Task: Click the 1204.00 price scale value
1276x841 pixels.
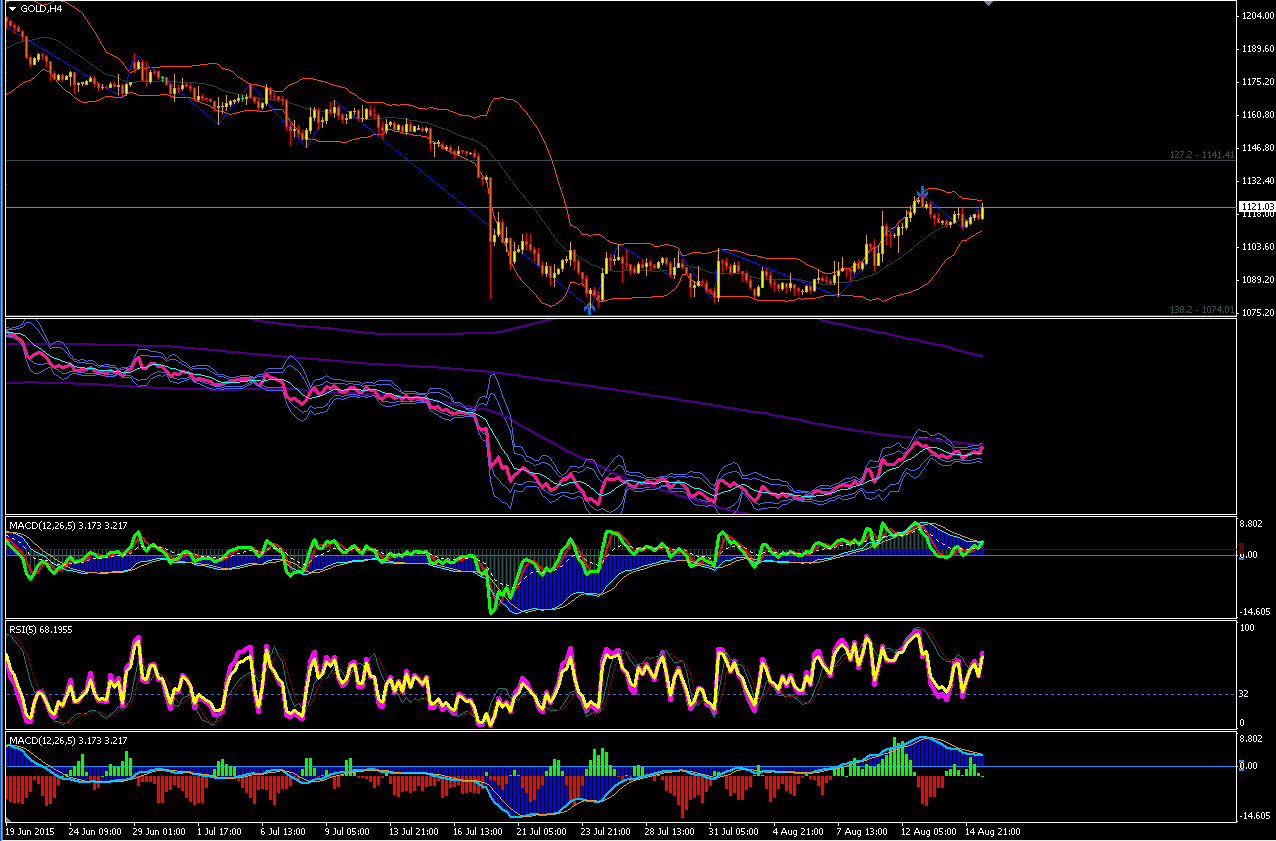Action: pyautogui.click(x=1256, y=16)
